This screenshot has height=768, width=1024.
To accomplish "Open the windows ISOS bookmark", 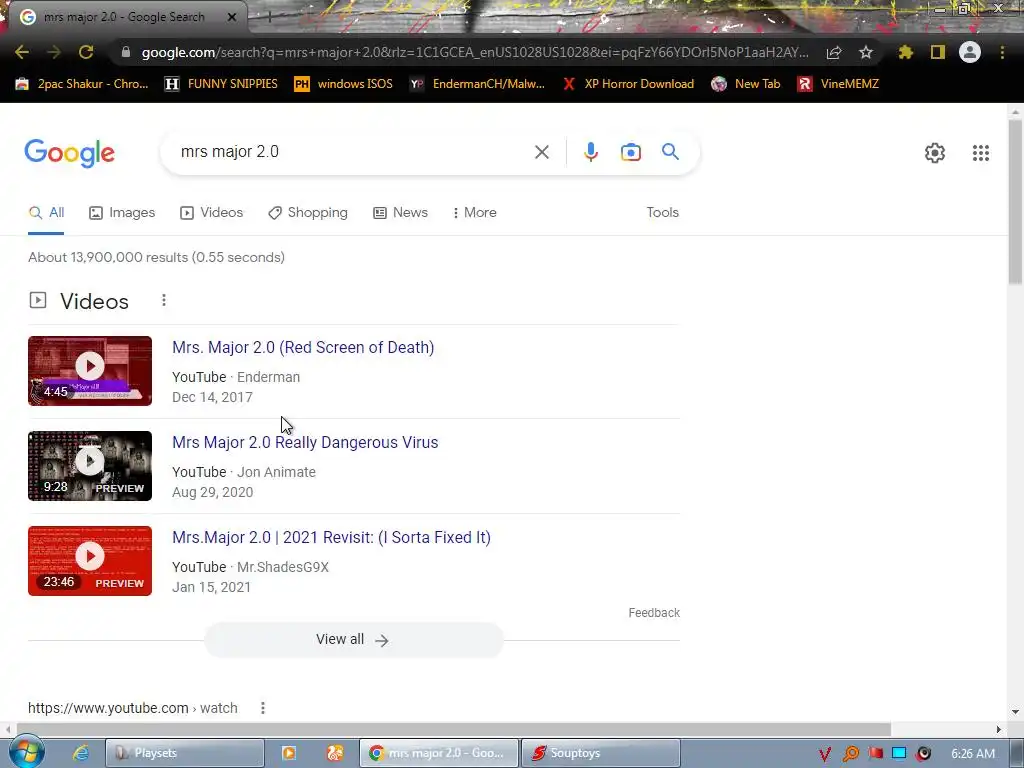I will point(344,84).
